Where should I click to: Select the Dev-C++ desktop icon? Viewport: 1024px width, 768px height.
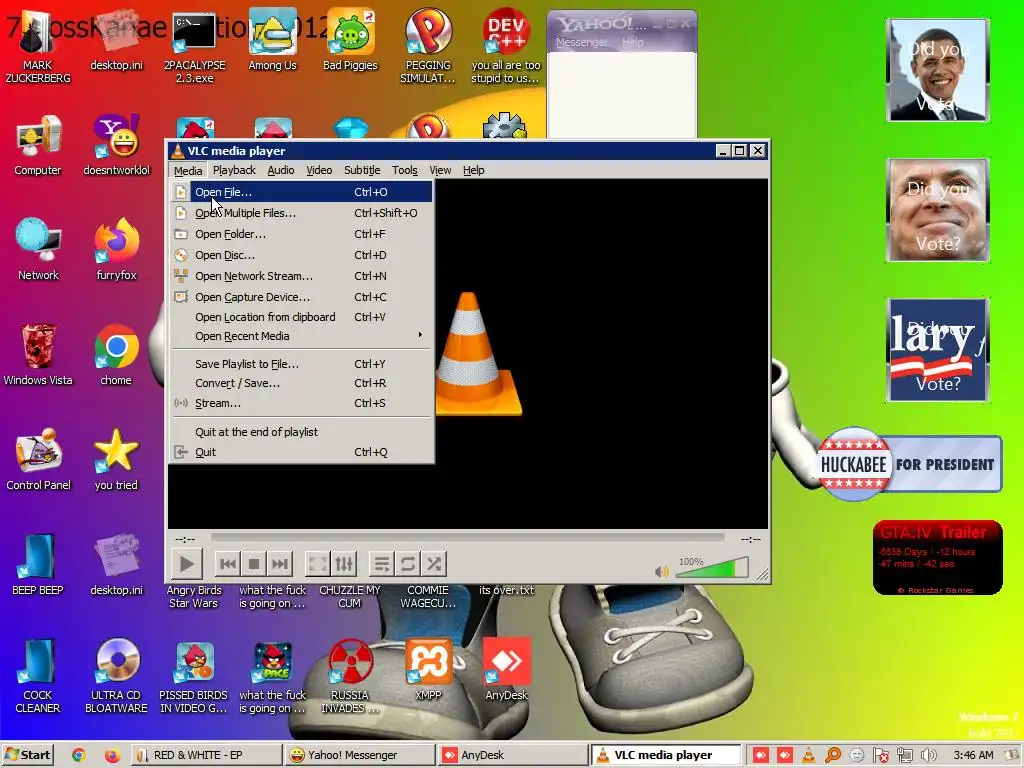506,46
